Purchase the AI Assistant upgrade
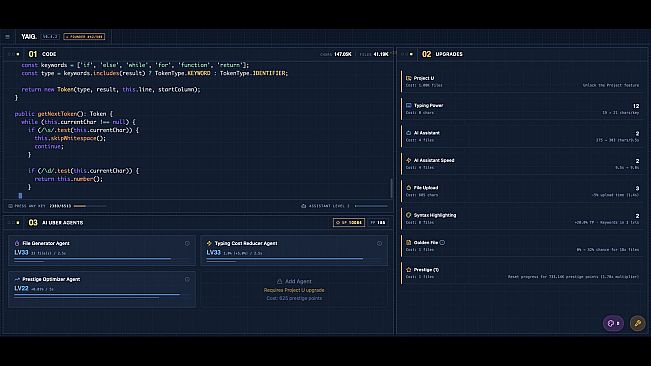Screen dimensions: 651x366 point(522,136)
